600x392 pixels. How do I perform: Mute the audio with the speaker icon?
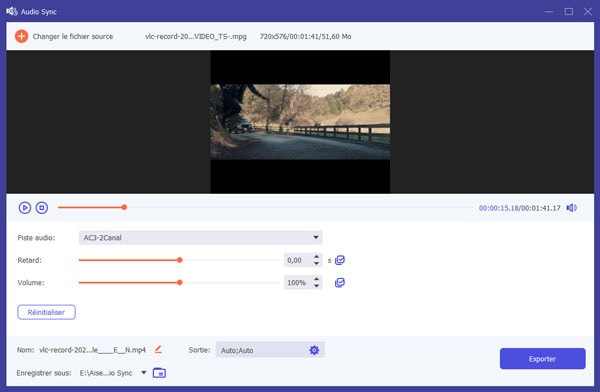(x=571, y=207)
